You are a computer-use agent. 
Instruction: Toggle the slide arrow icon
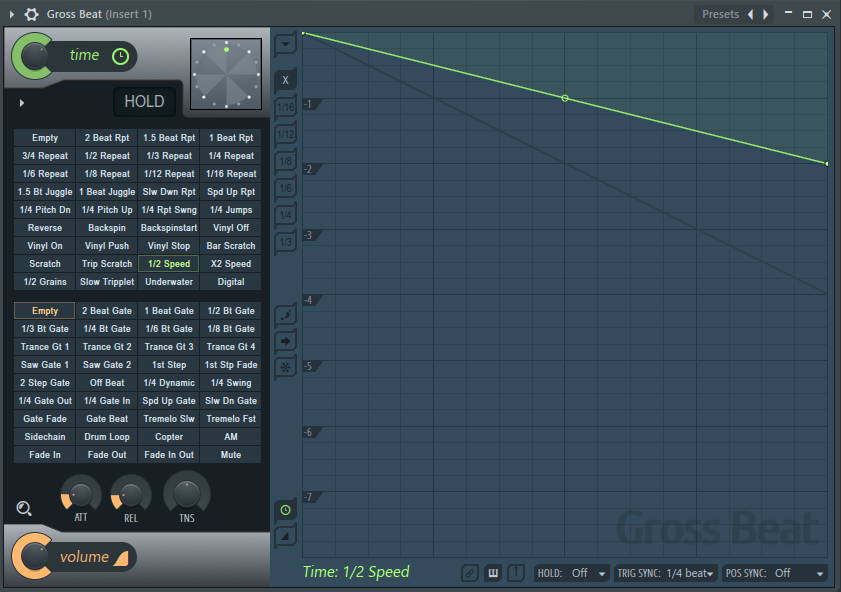(285, 341)
